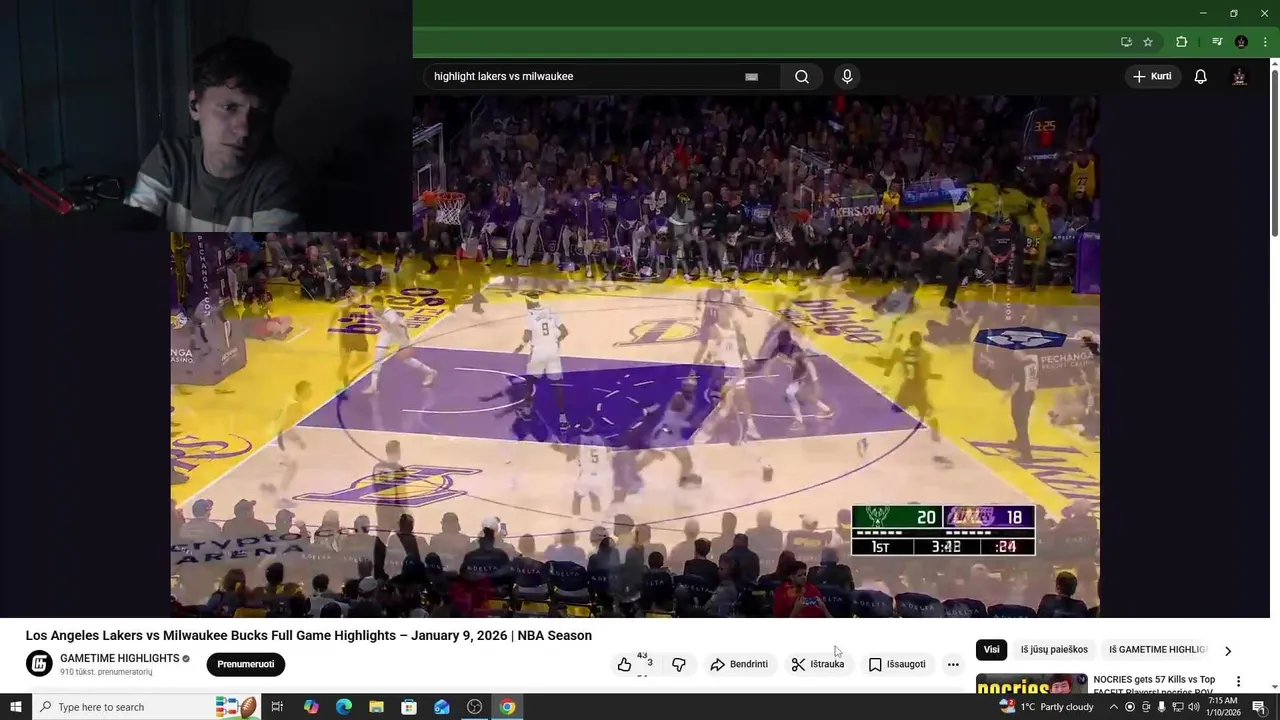1280x720 pixels.
Task: Select the Visi filter chip
Action: tap(991, 650)
